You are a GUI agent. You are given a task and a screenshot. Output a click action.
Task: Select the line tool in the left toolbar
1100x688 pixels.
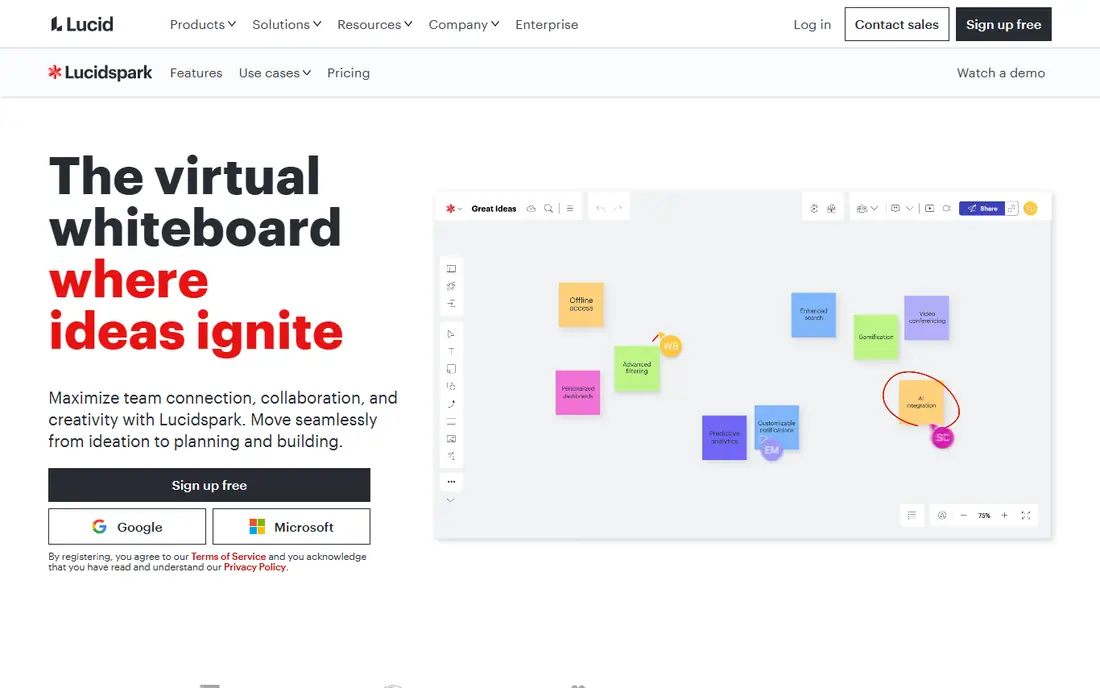point(451,421)
